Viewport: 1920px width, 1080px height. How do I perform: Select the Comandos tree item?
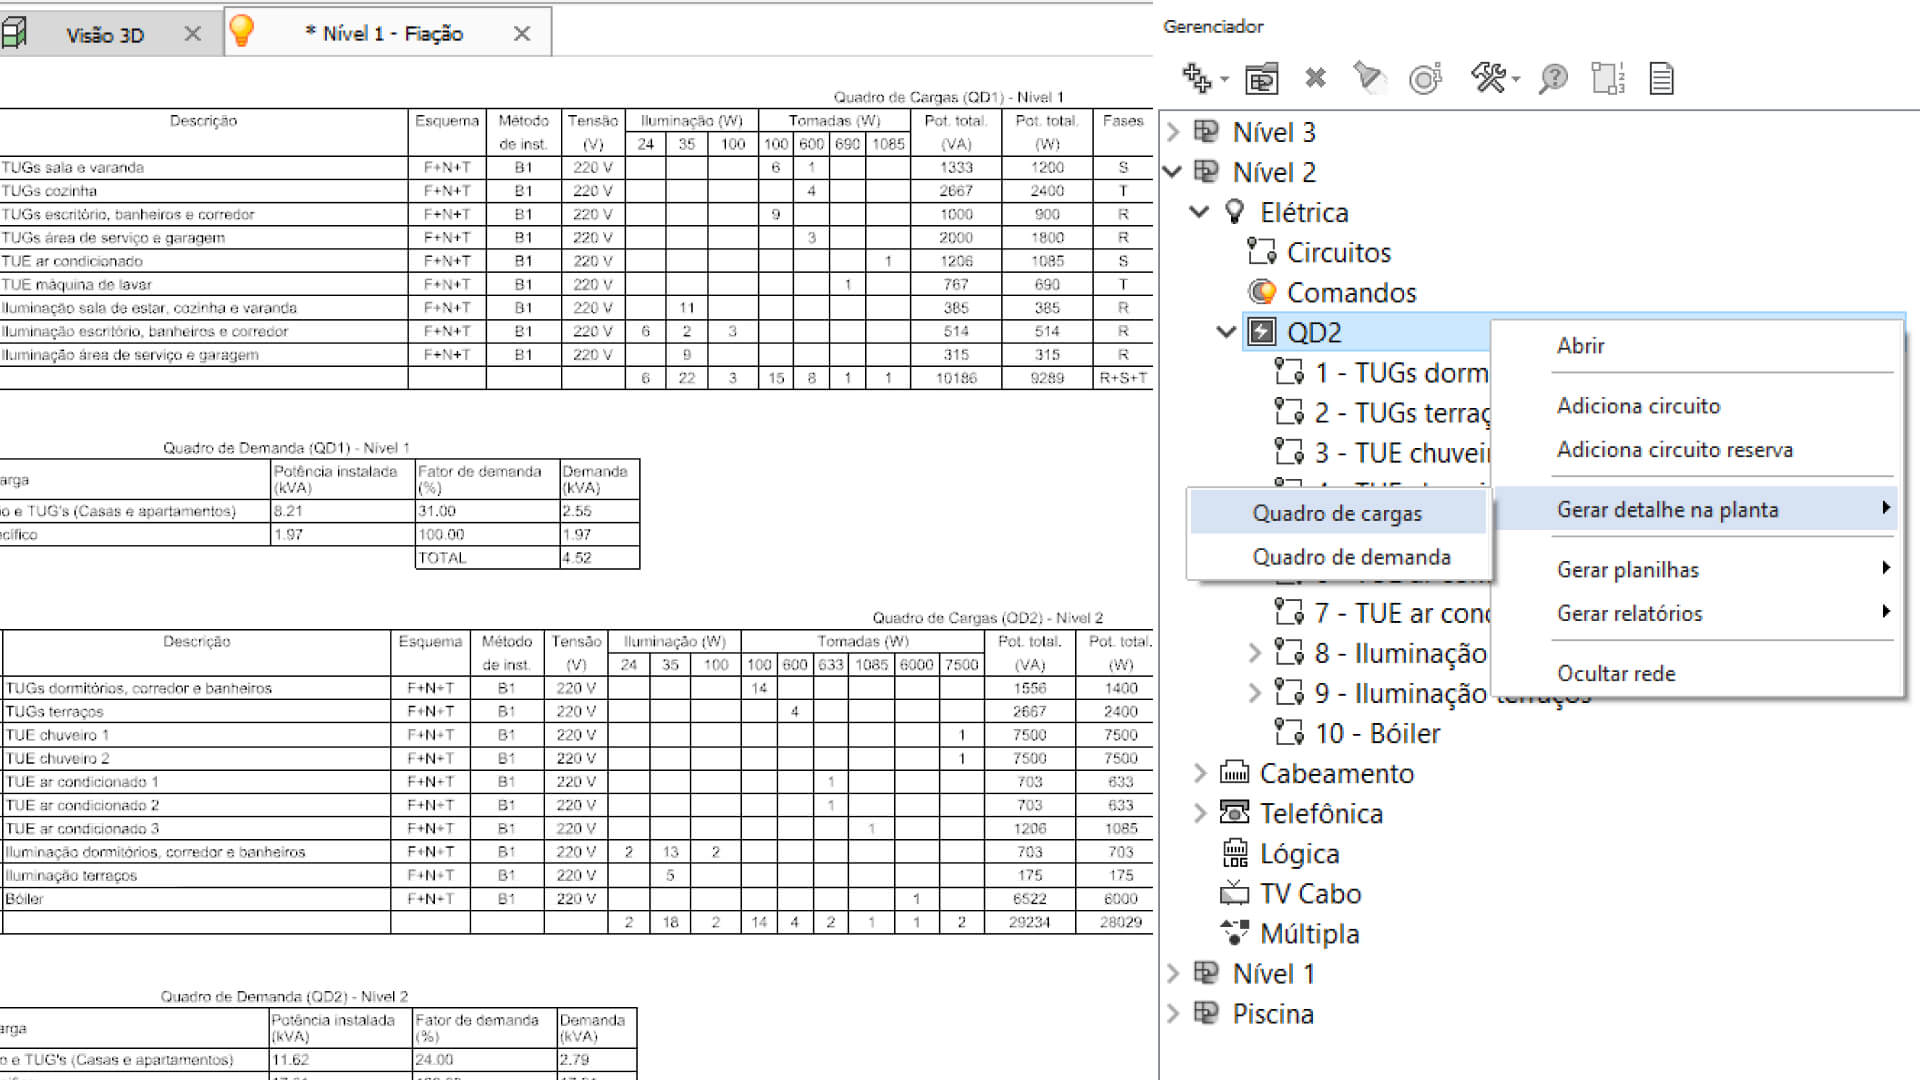1351,293
